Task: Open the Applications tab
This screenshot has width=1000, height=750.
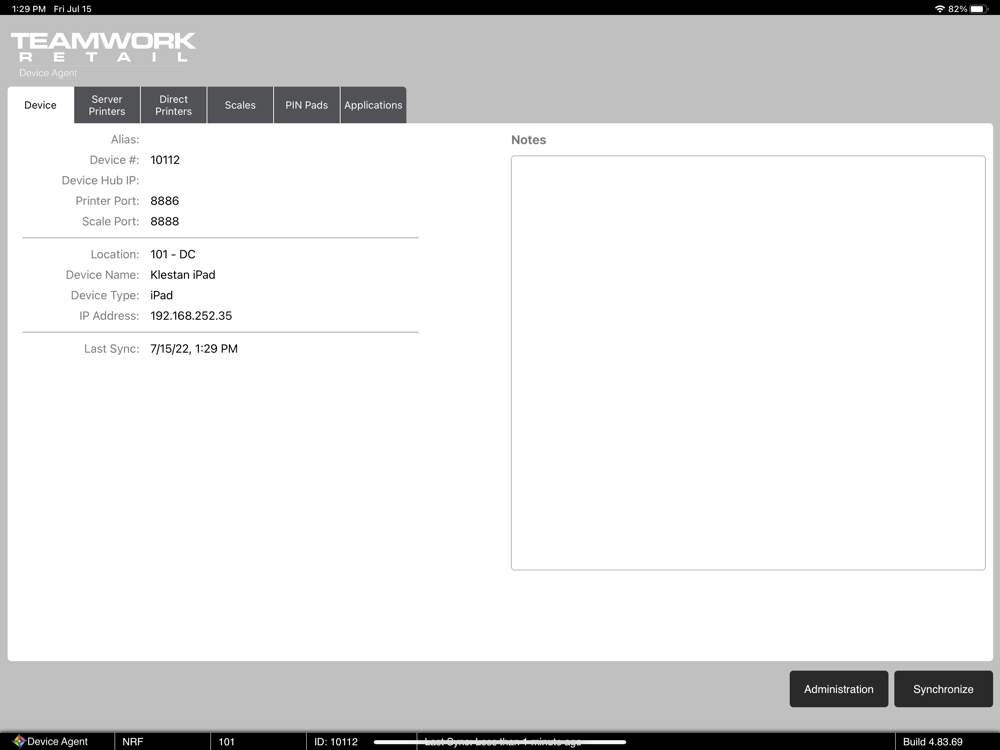Action: coord(373,105)
